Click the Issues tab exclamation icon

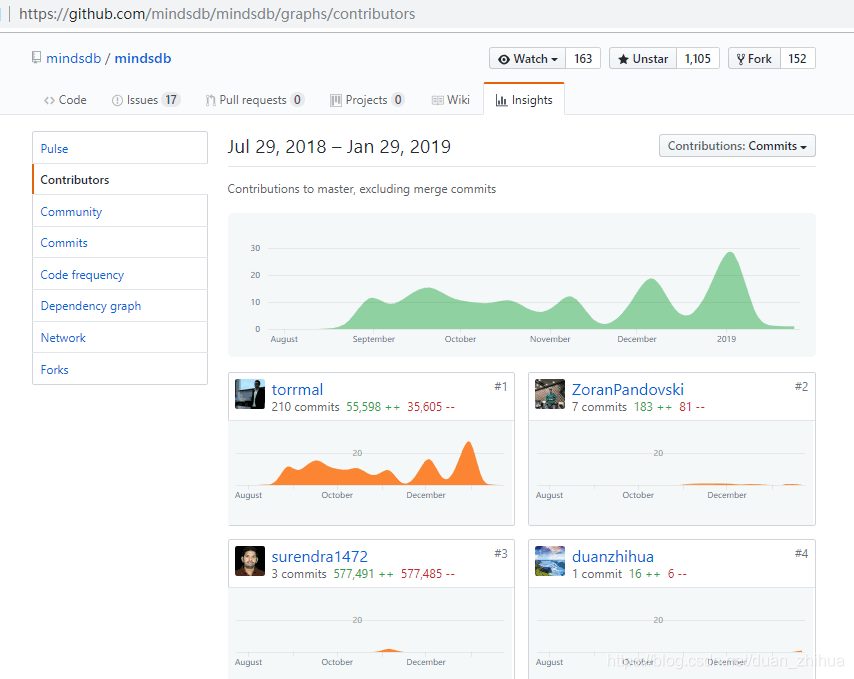(117, 100)
